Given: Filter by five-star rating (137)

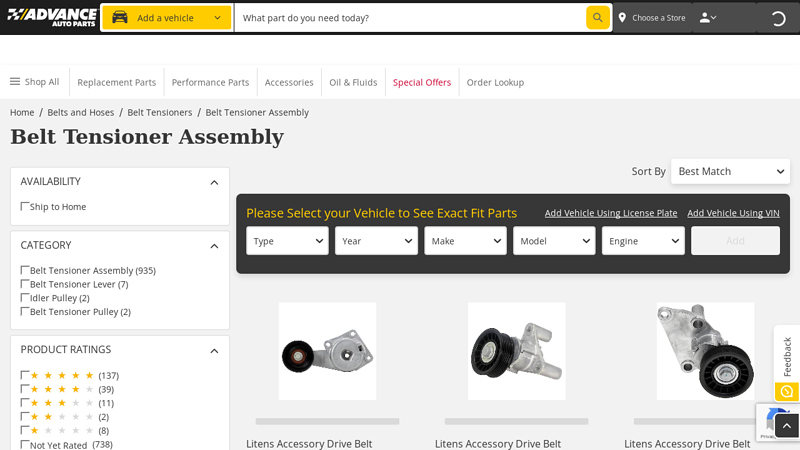Looking at the screenshot, I should [x=24, y=375].
